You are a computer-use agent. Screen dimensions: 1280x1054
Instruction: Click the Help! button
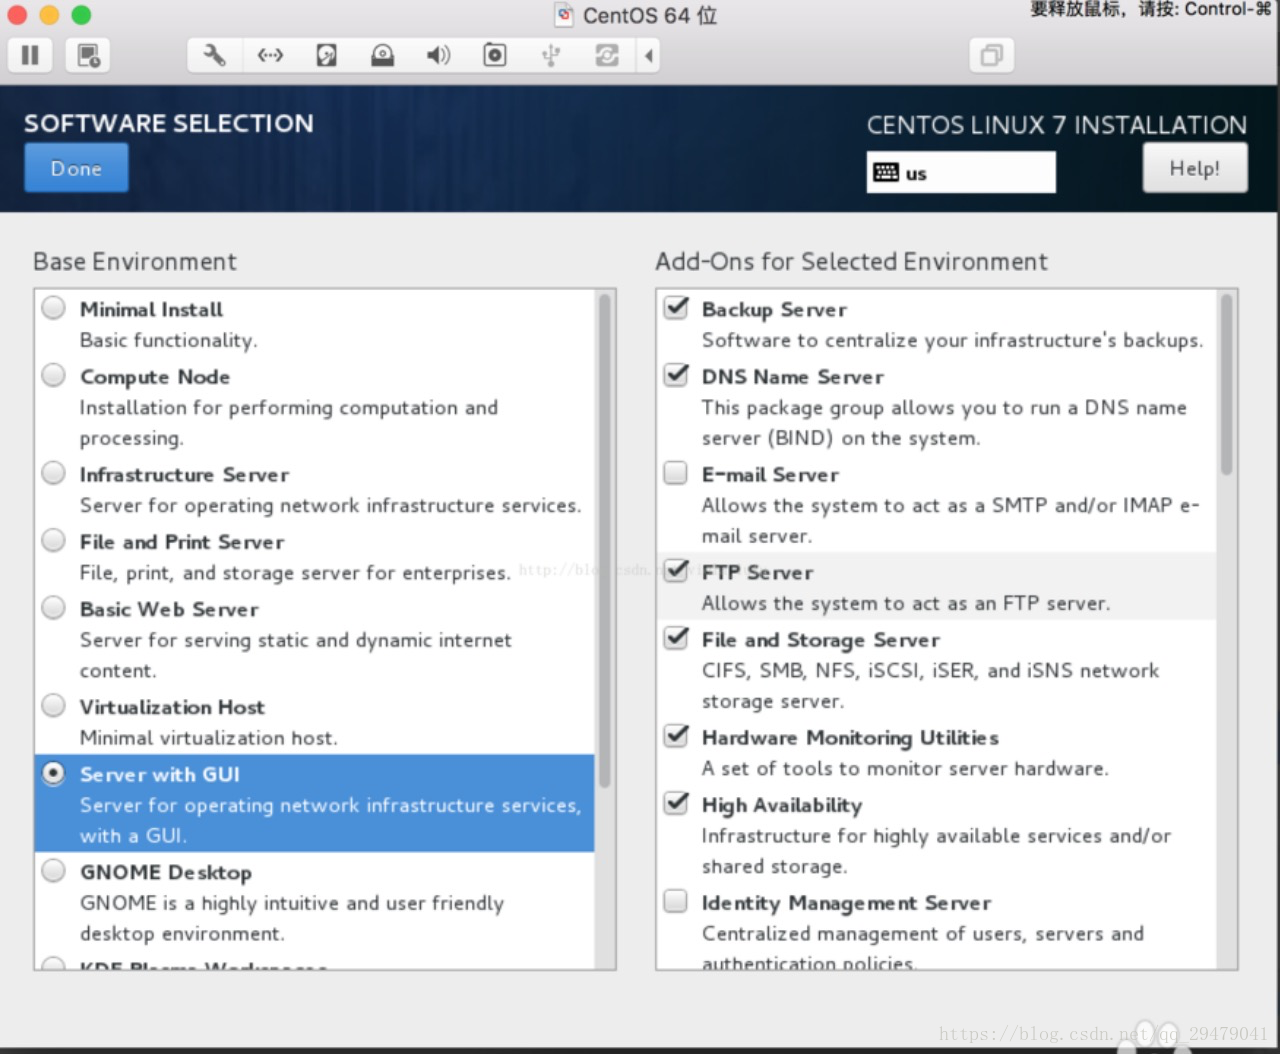click(1195, 168)
